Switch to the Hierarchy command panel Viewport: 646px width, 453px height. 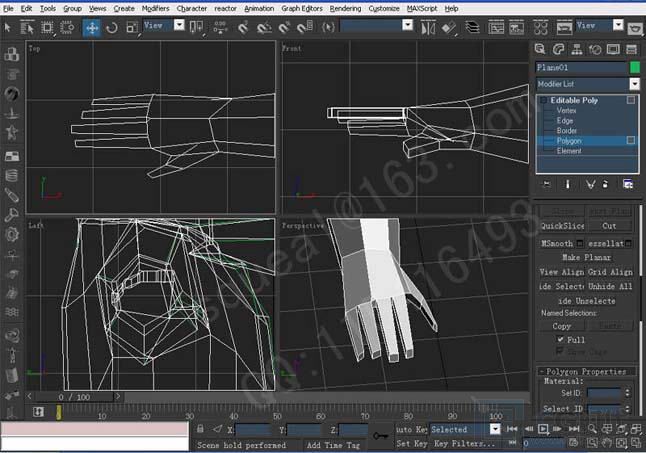pos(577,49)
